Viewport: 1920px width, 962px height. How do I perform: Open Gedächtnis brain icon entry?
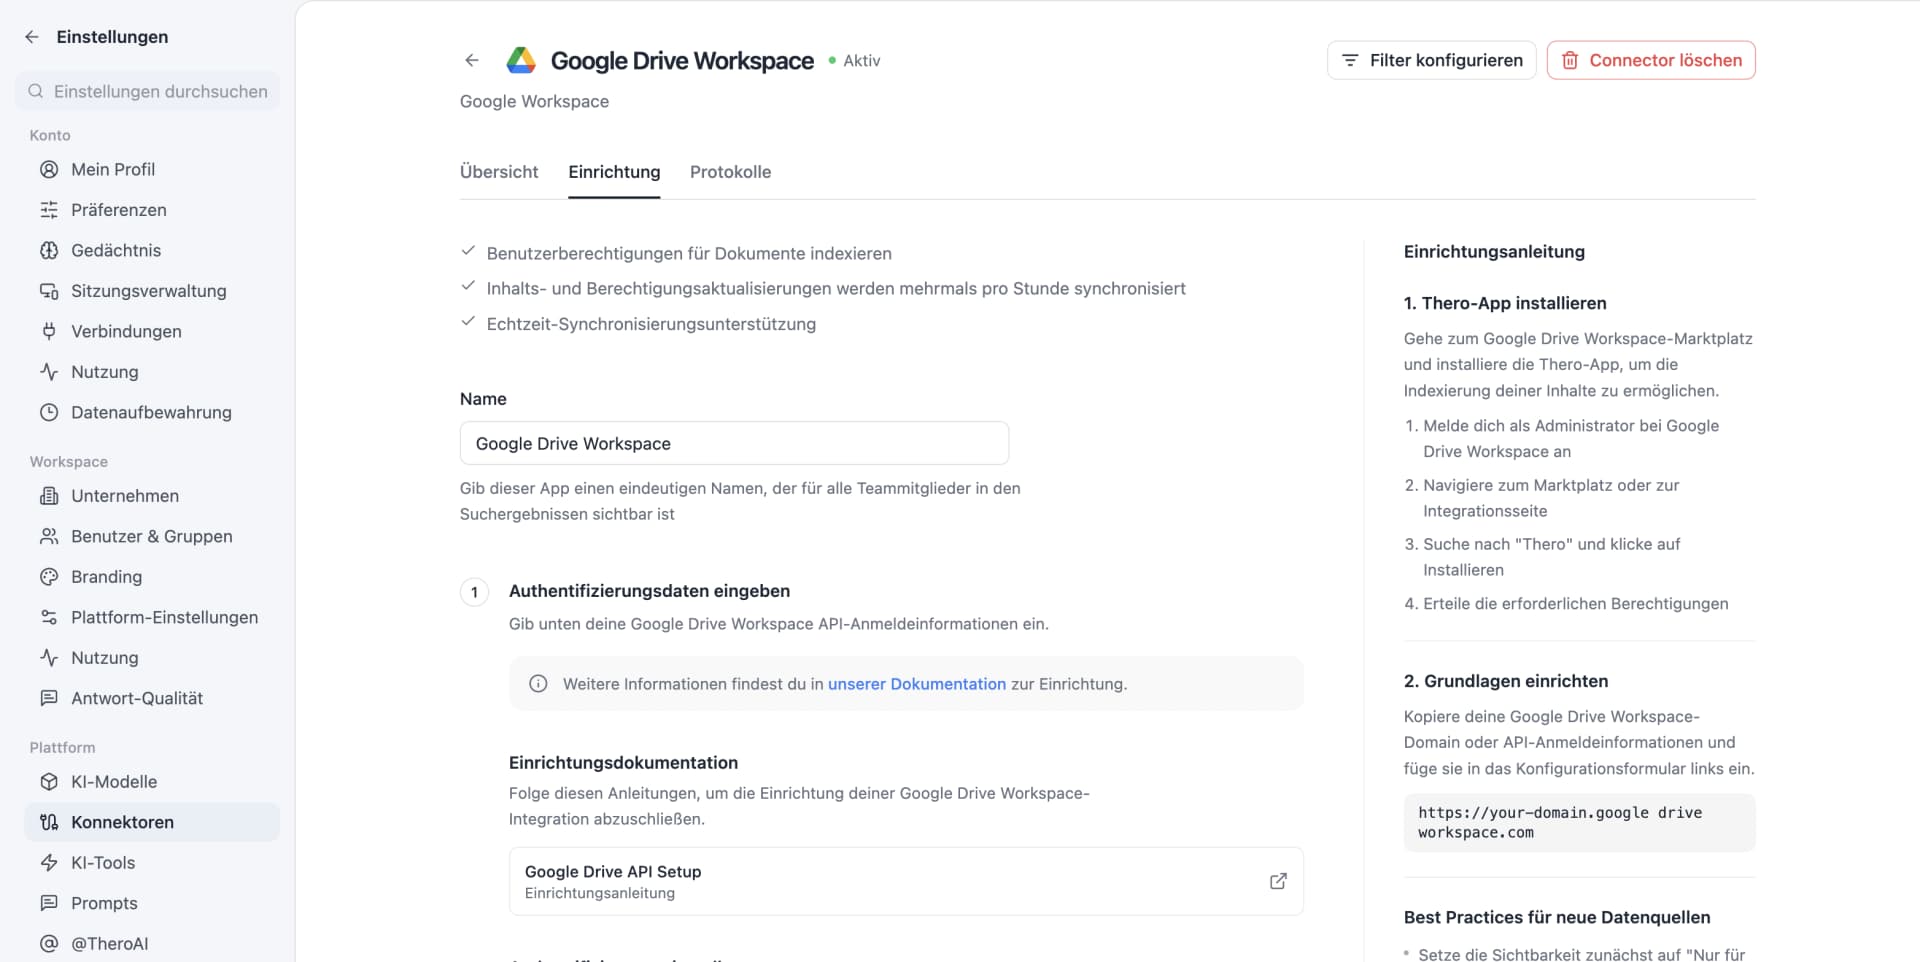pyautogui.click(x=152, y=250)
